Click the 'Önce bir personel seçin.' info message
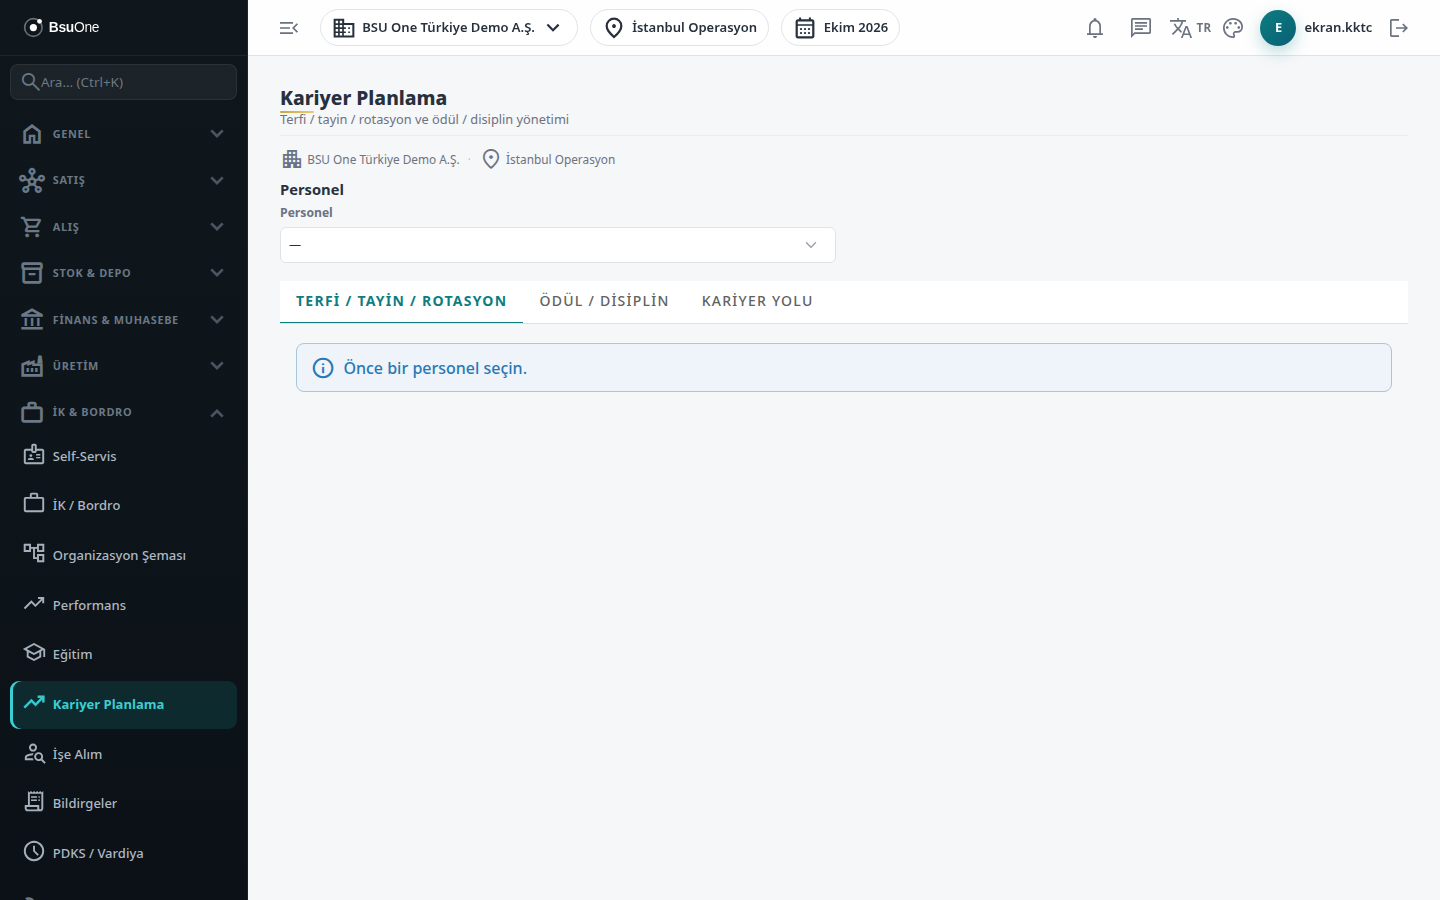Screen dimensions: 1440x900 [x=844, y=368]
